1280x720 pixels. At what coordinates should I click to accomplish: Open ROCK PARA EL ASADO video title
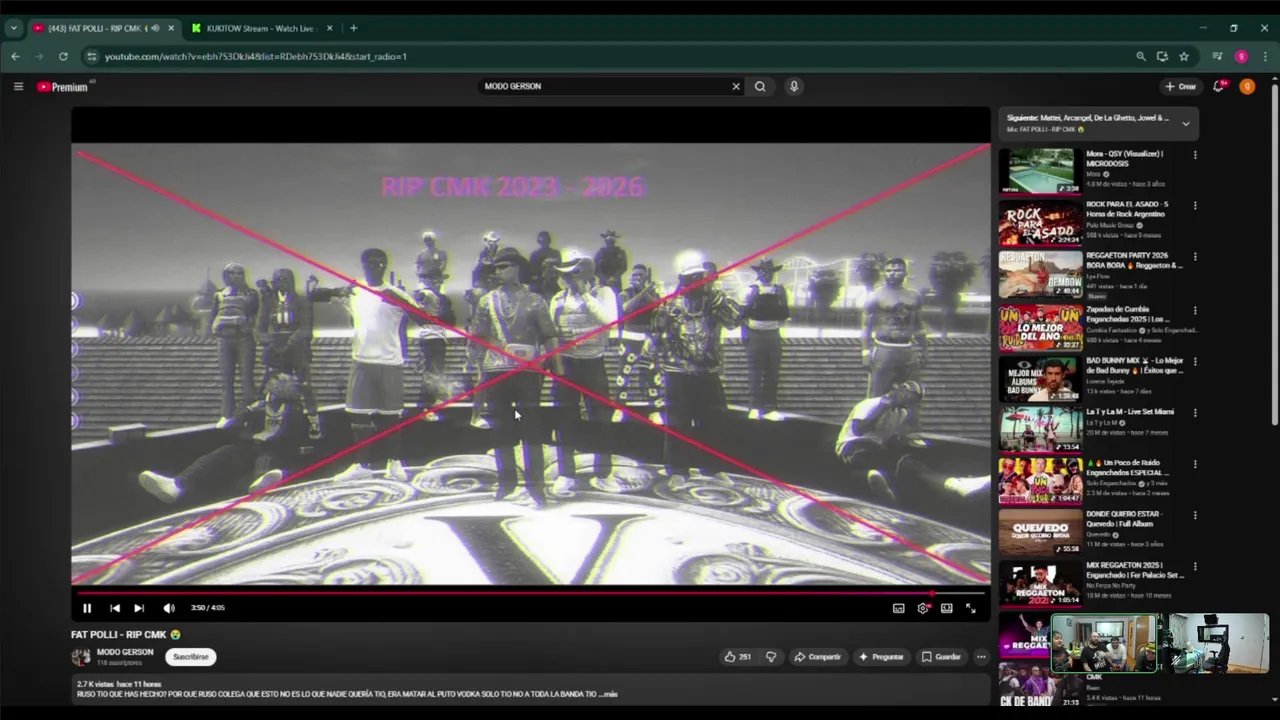coord(1127,209)
